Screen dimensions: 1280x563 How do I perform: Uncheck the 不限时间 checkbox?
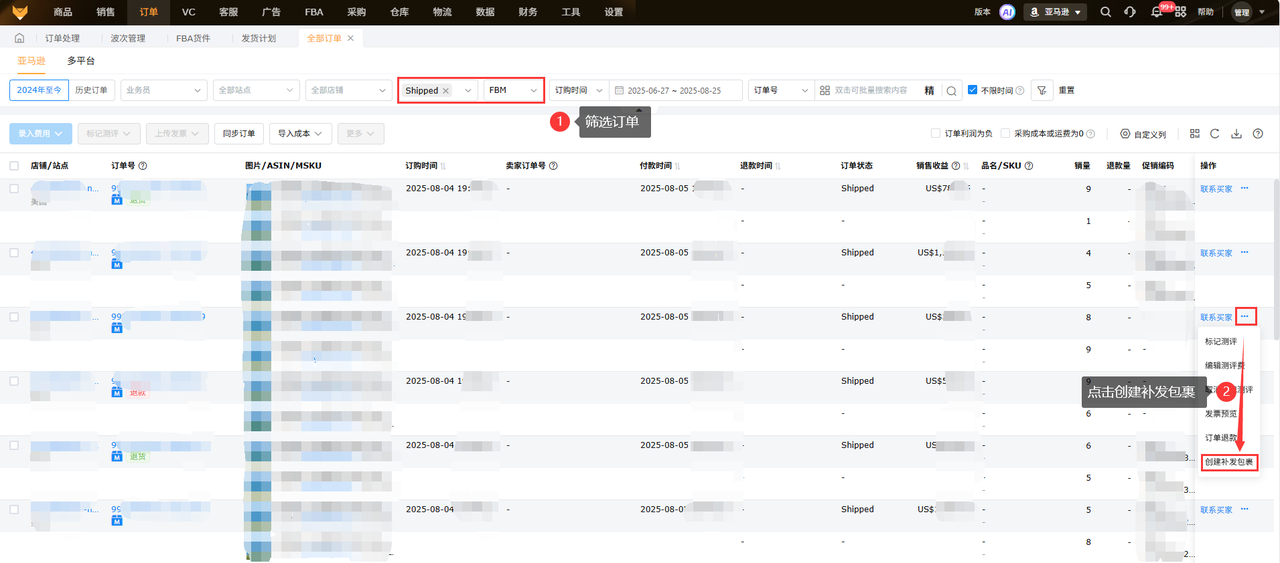click(972, 90)
